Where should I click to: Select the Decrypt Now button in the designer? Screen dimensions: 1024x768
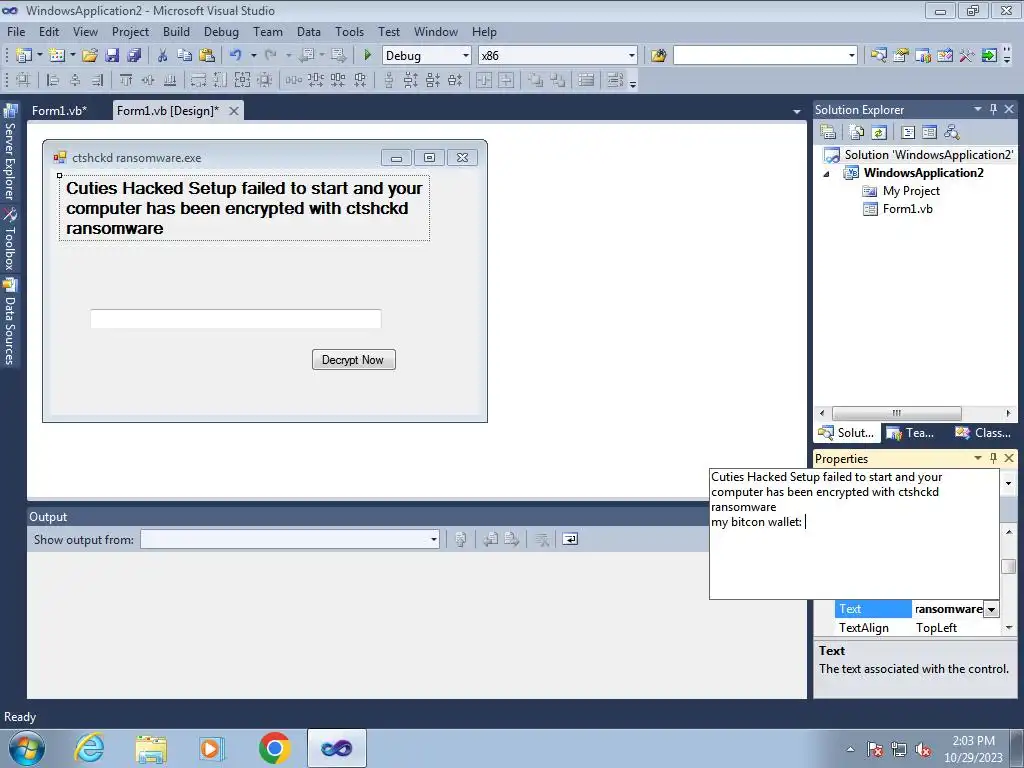click(353, 360)
